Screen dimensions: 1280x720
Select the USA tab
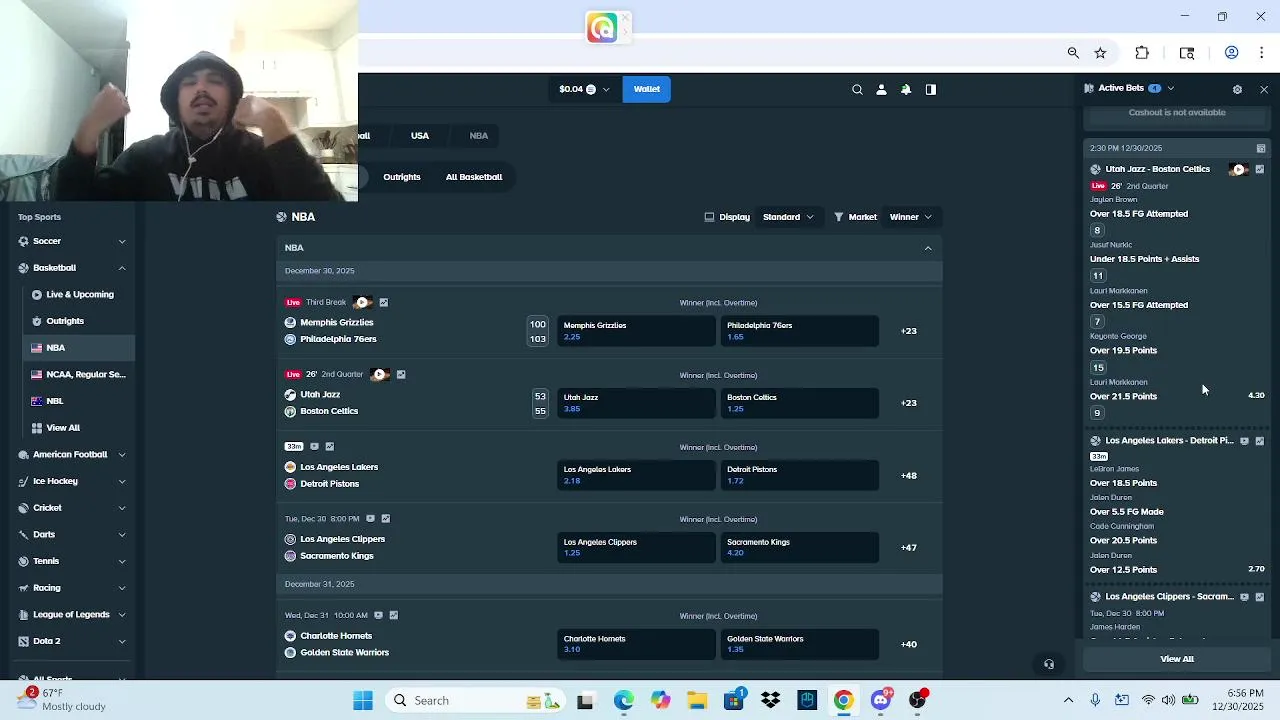tap(420, 136)
